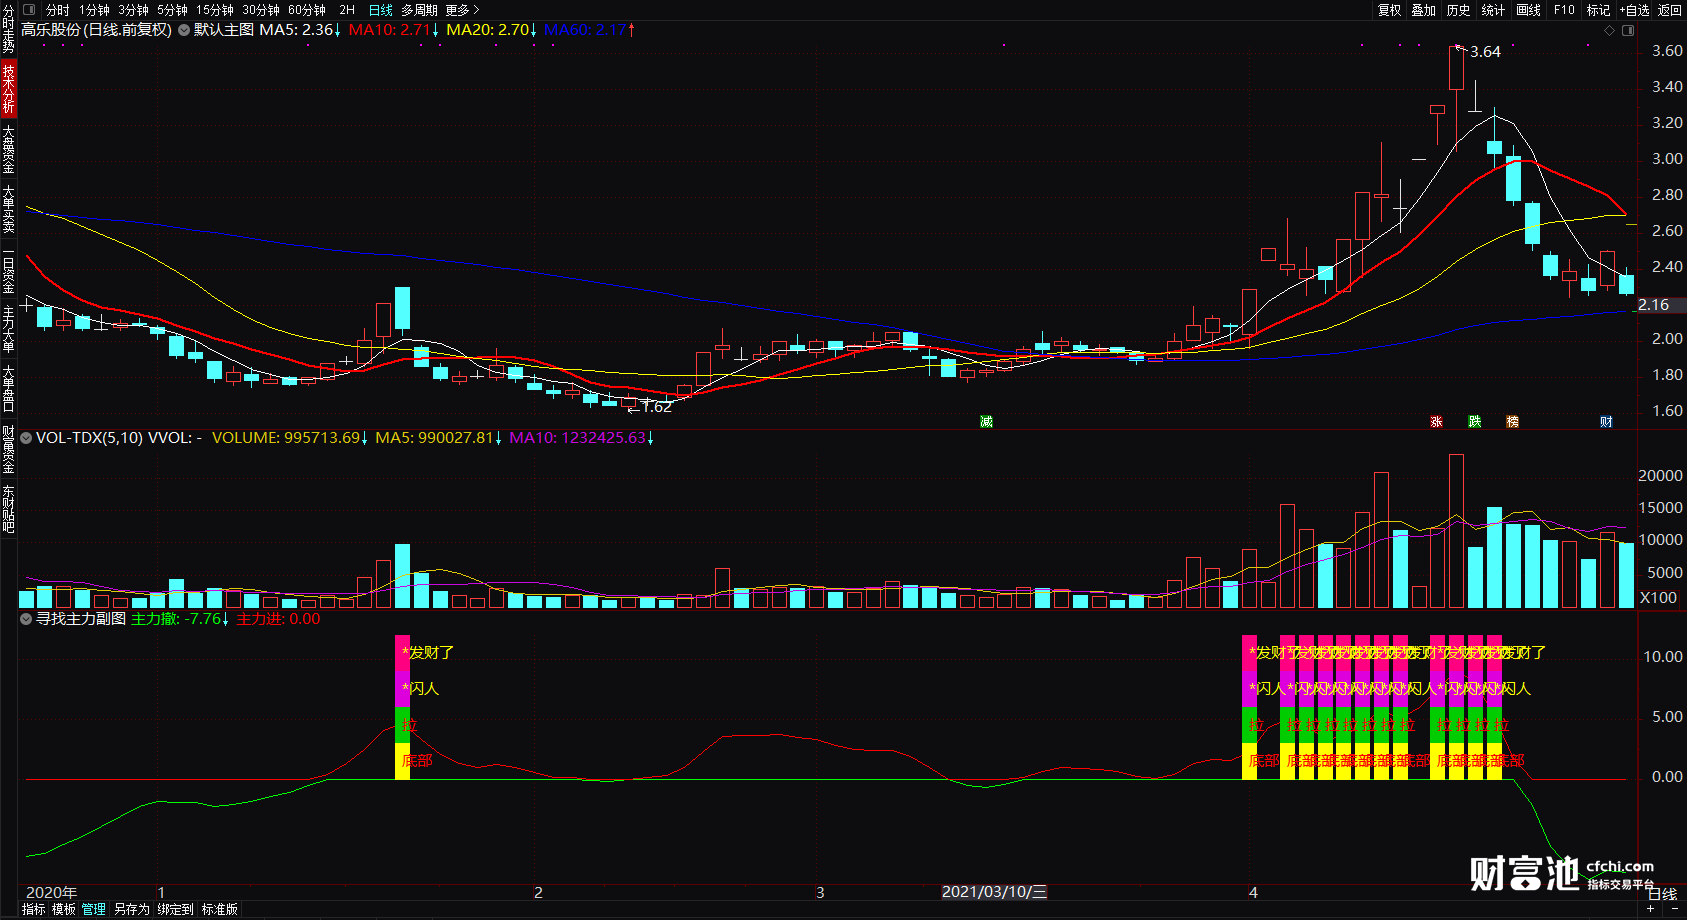Click the red 涨 event marker

pyautogui.click(x=1436, y=421)
